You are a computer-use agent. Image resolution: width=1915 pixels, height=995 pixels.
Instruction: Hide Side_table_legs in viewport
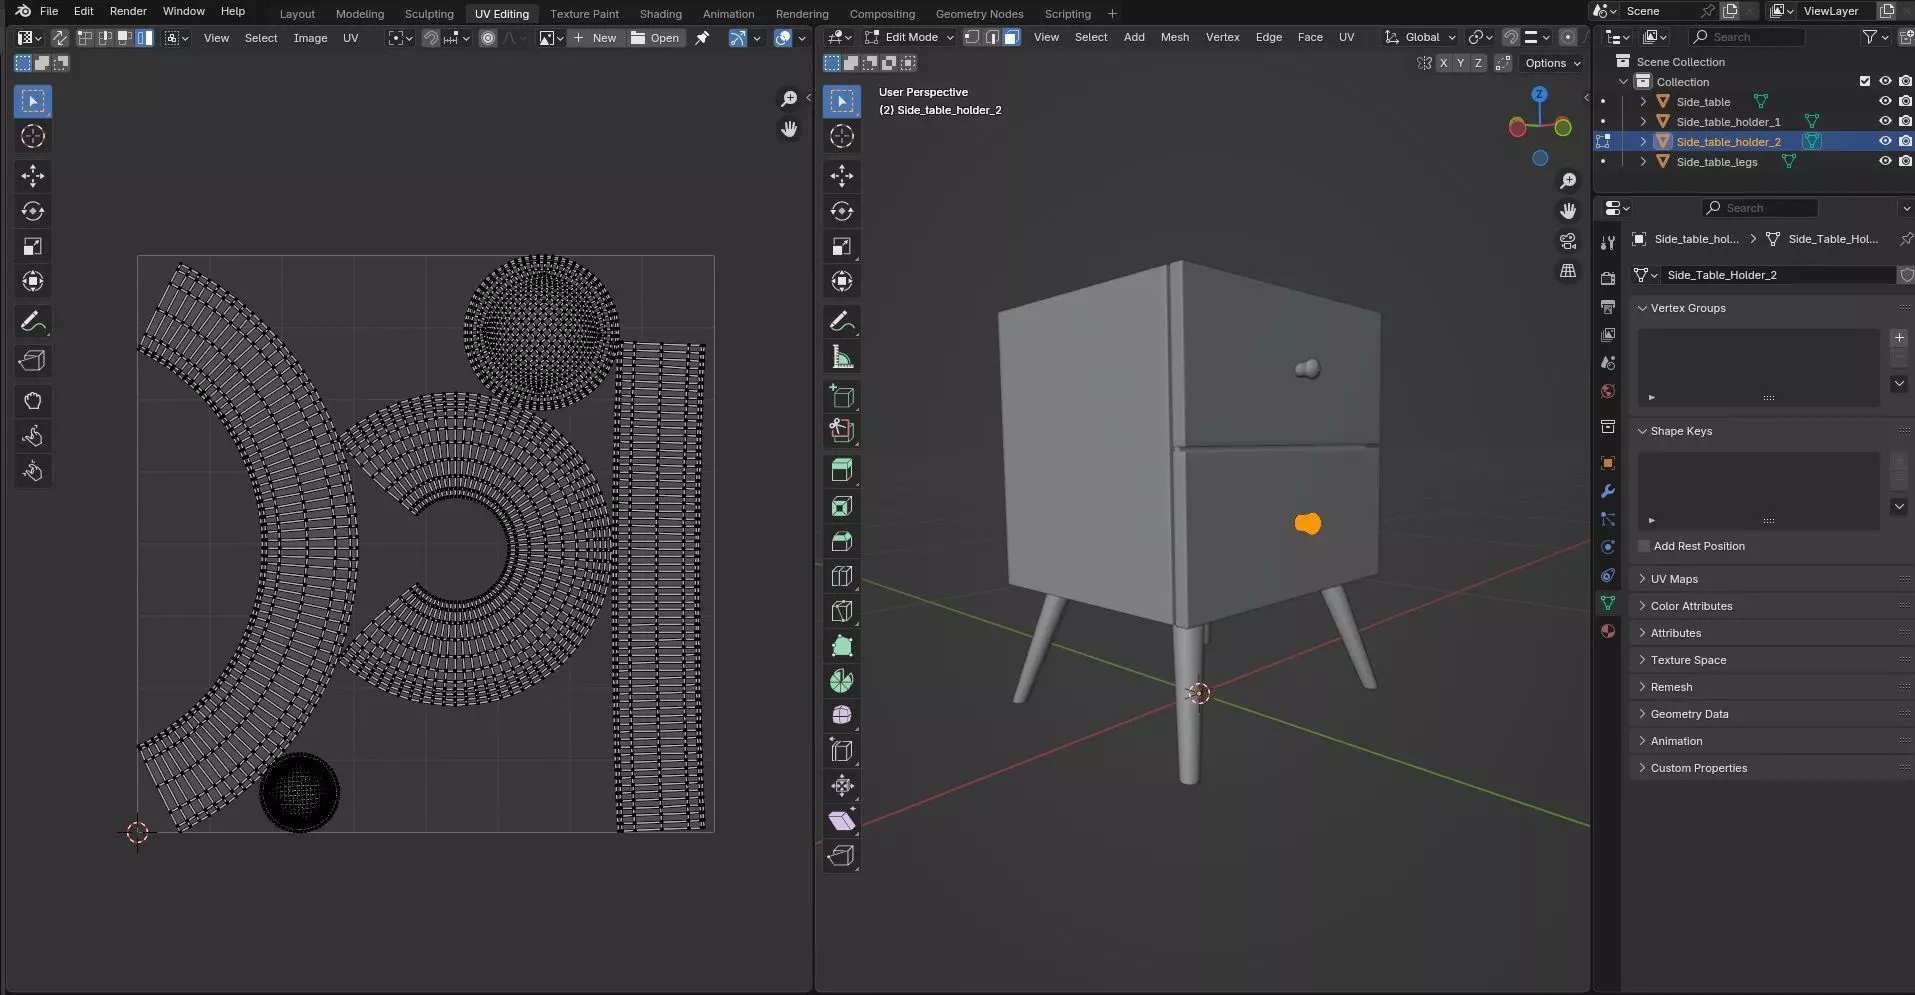click(1885, 161)
